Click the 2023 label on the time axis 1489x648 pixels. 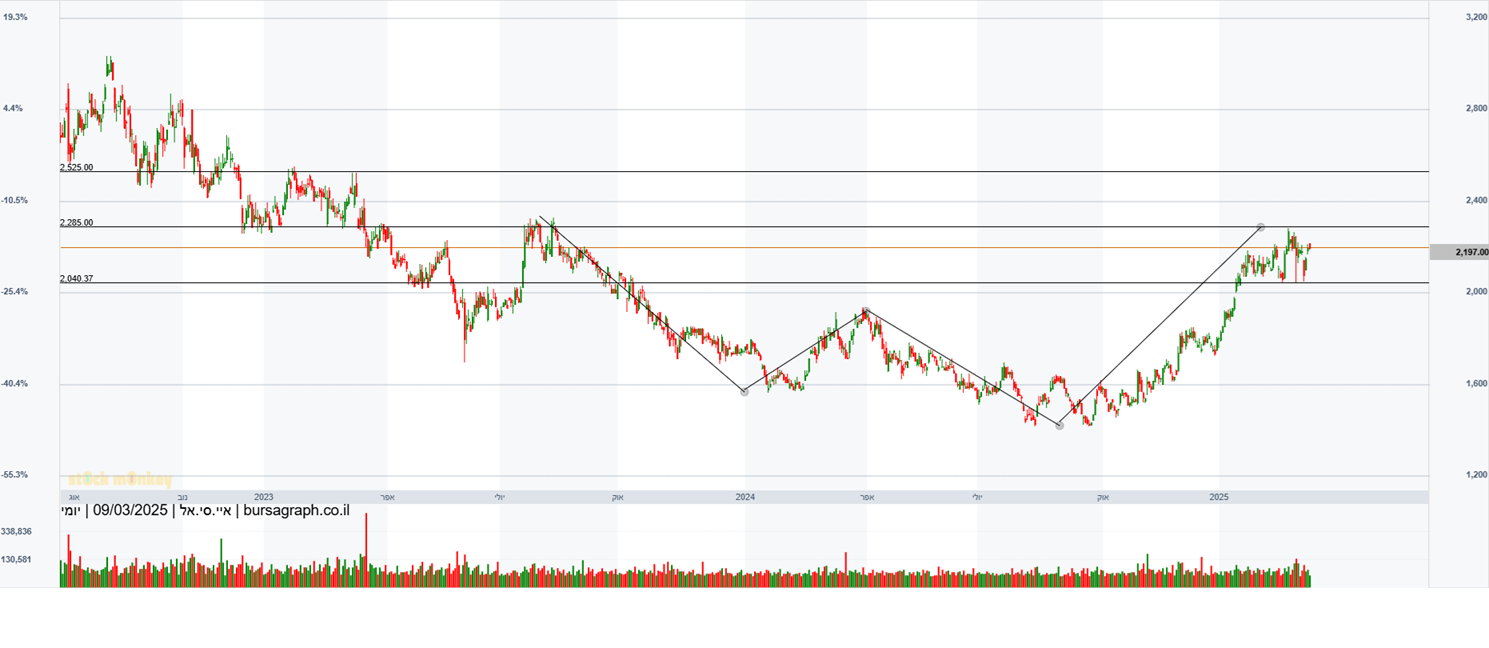click(x=264, y=496)
